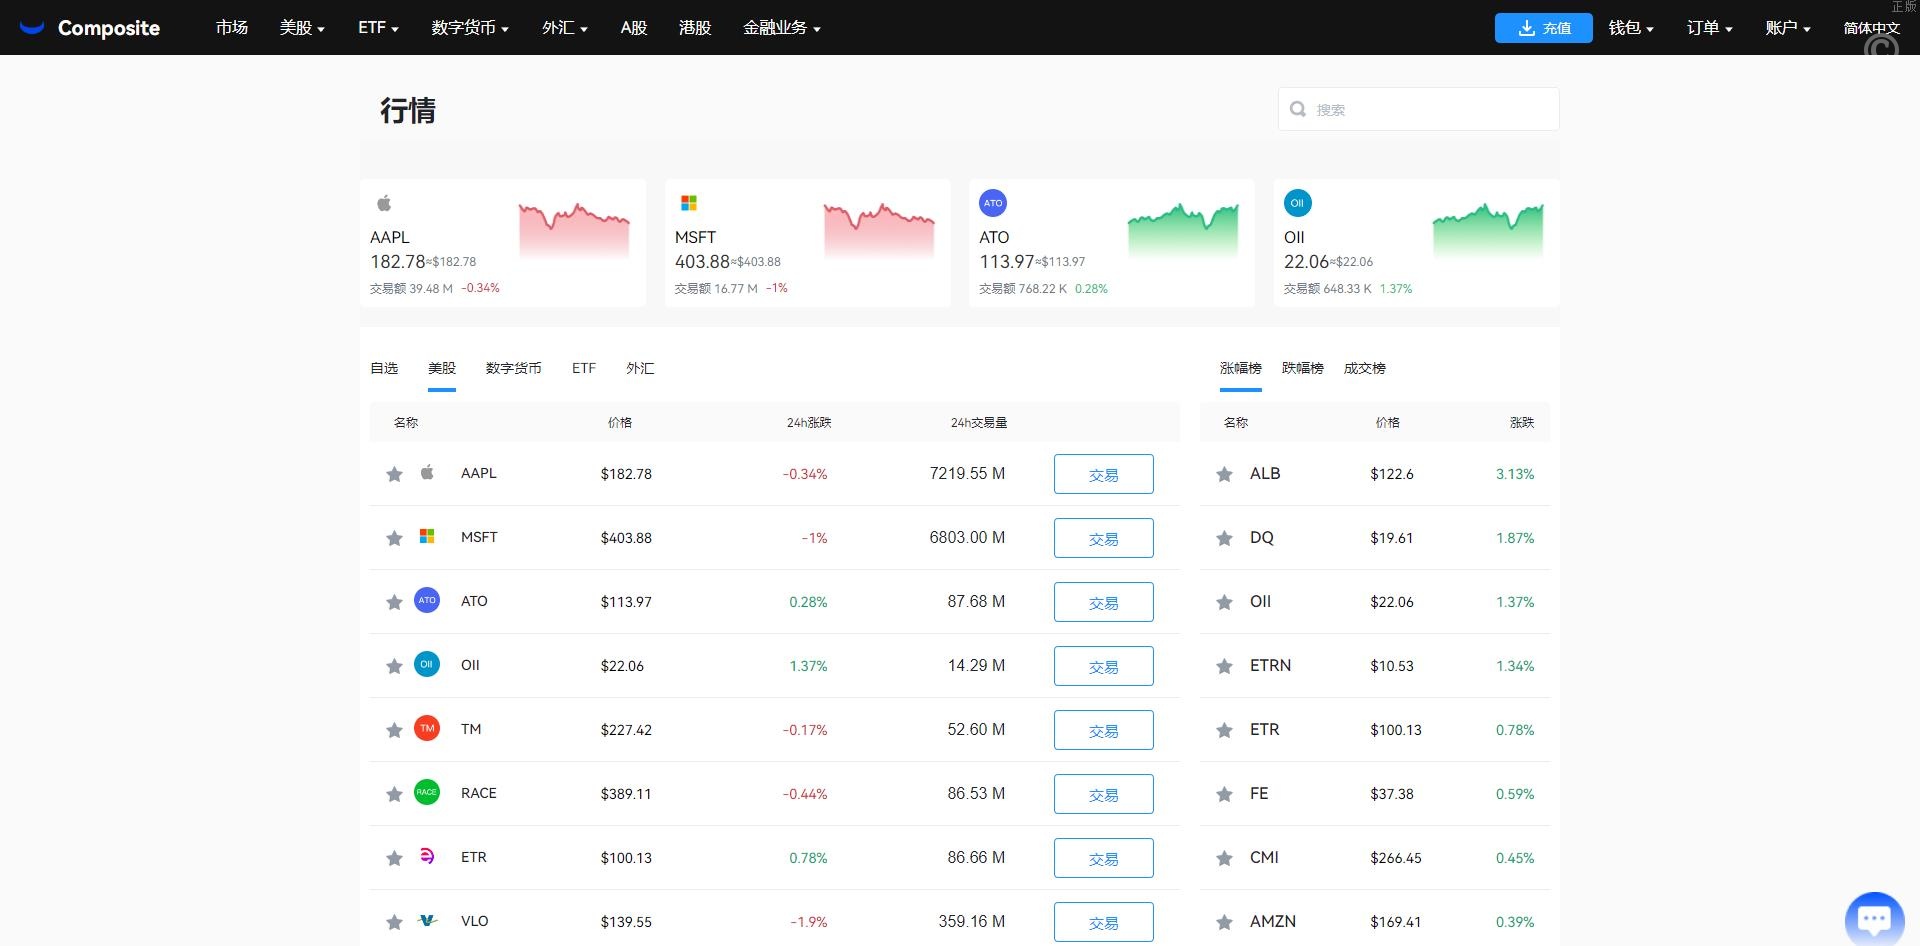Open the chat support bubble icon
The image size is (1920, 946).
[1874, 917]
